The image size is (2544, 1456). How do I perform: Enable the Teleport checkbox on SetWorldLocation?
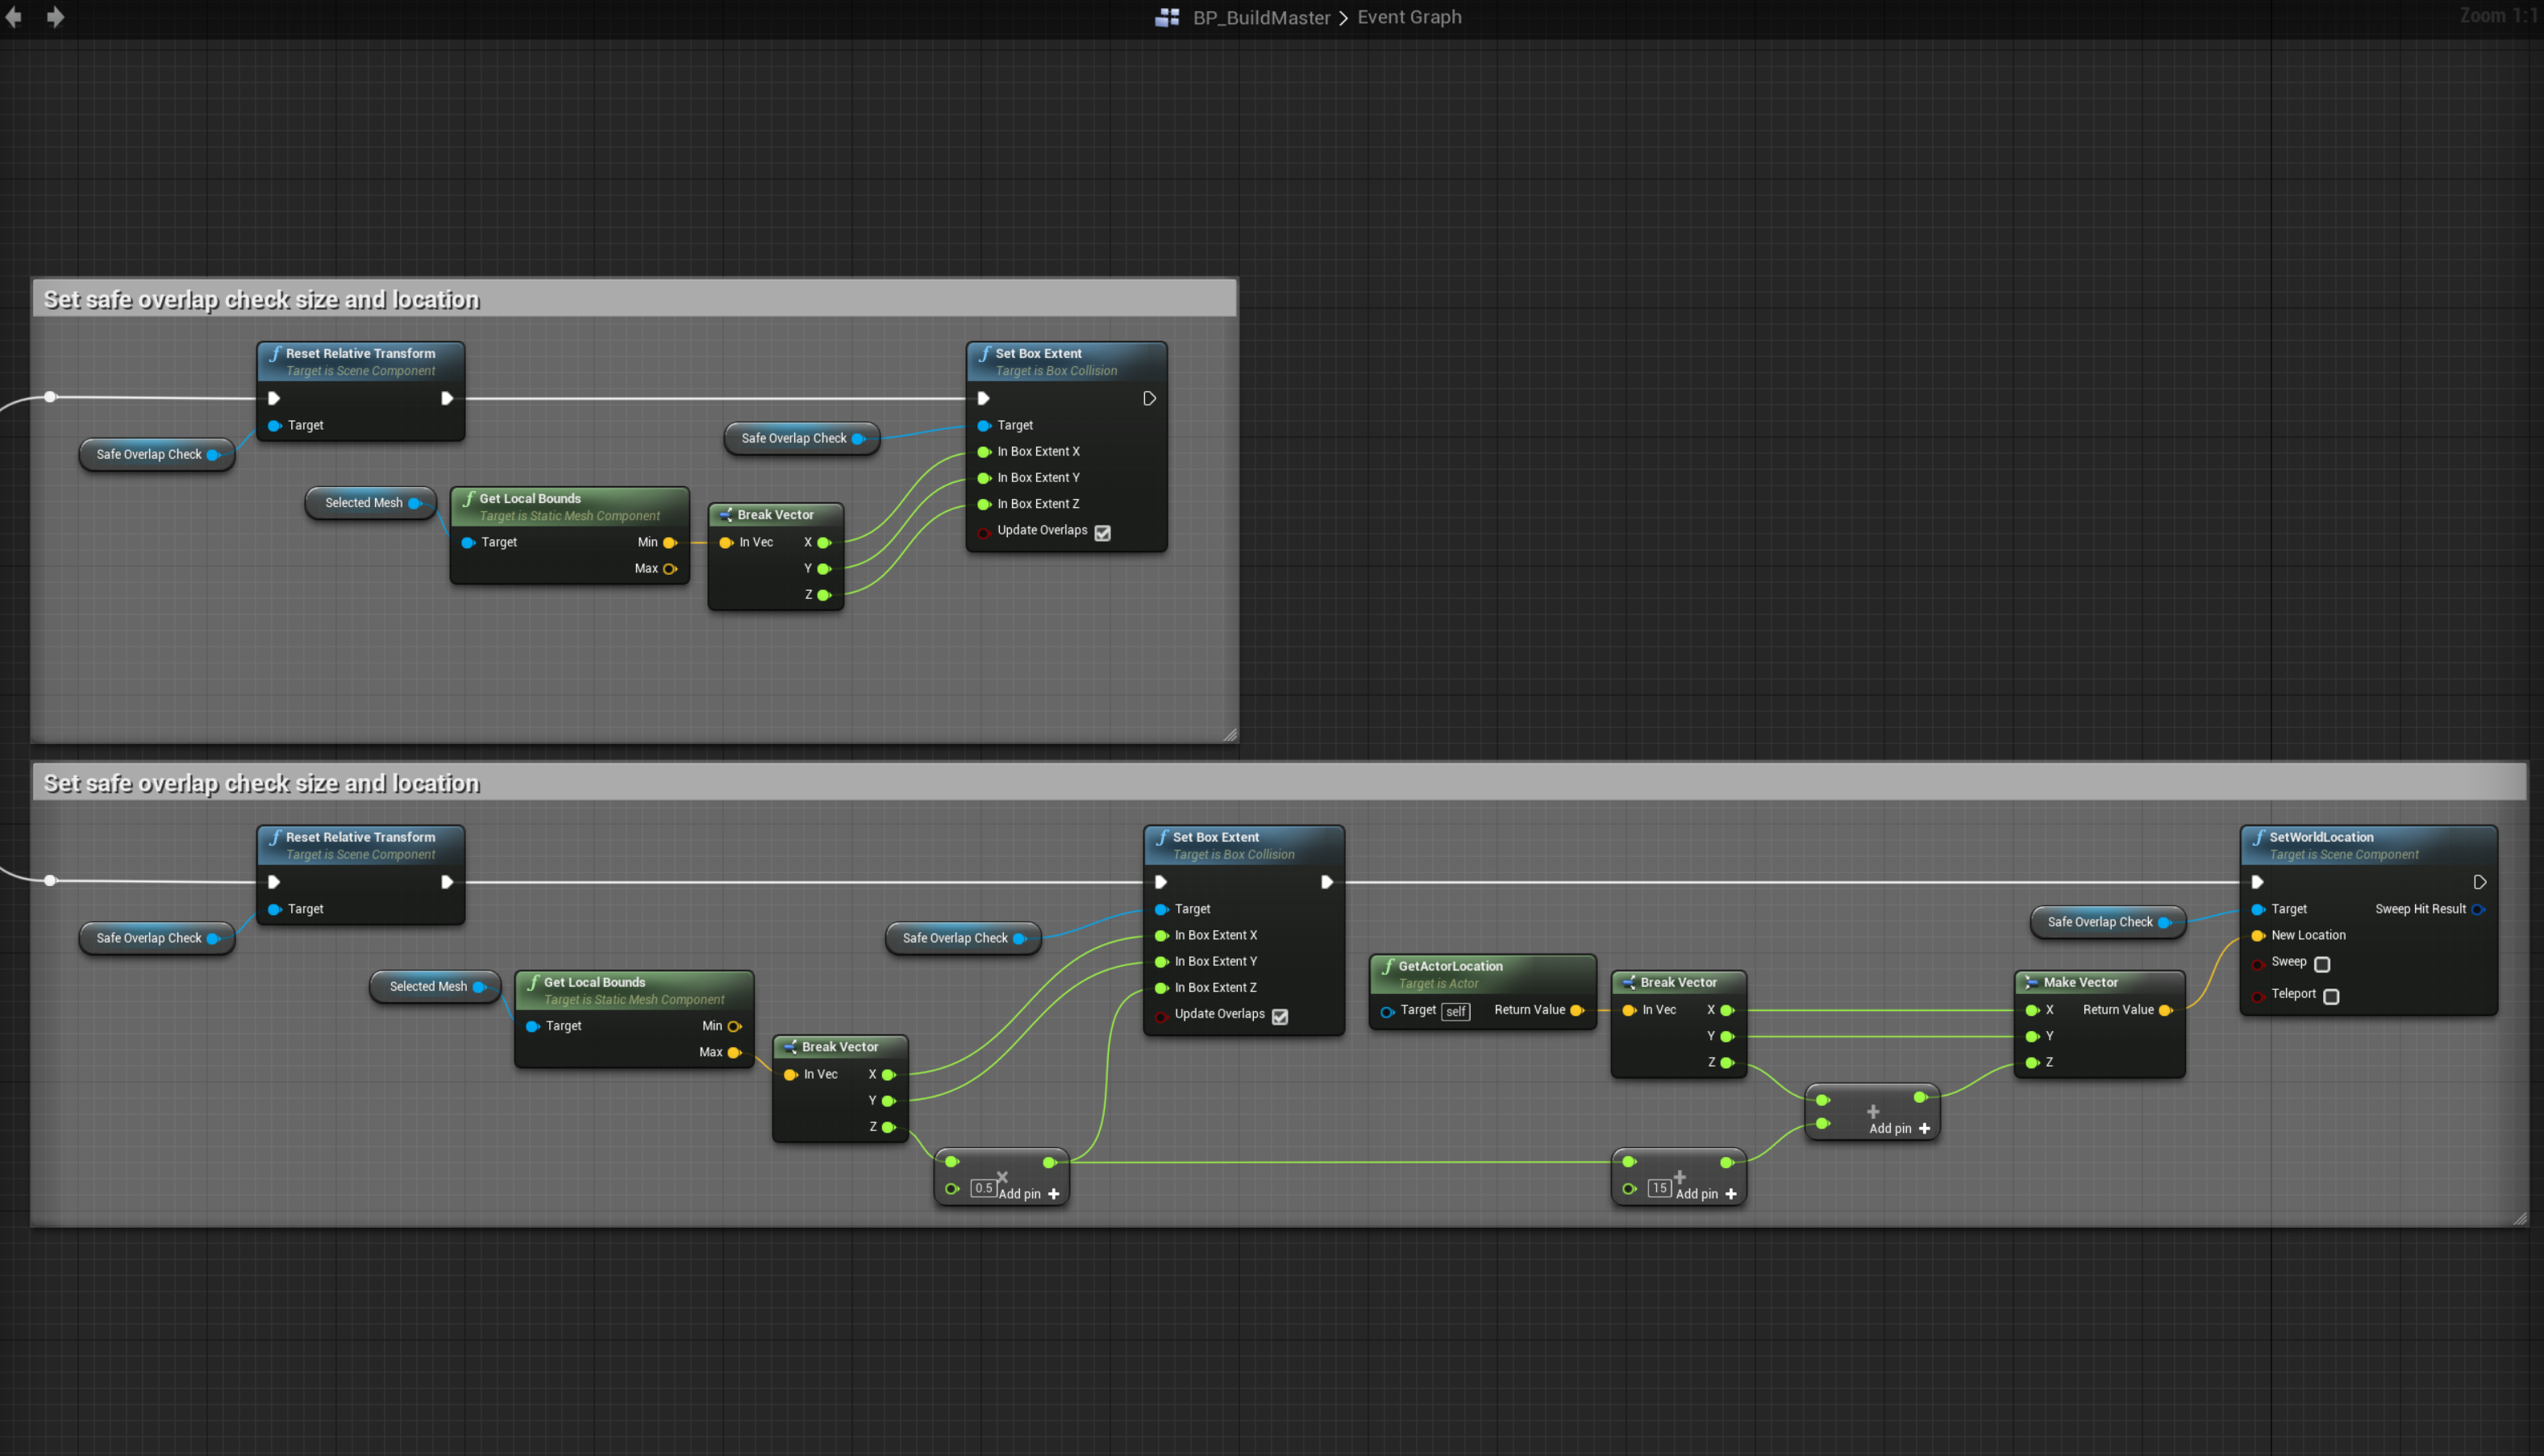[2331, 996]
